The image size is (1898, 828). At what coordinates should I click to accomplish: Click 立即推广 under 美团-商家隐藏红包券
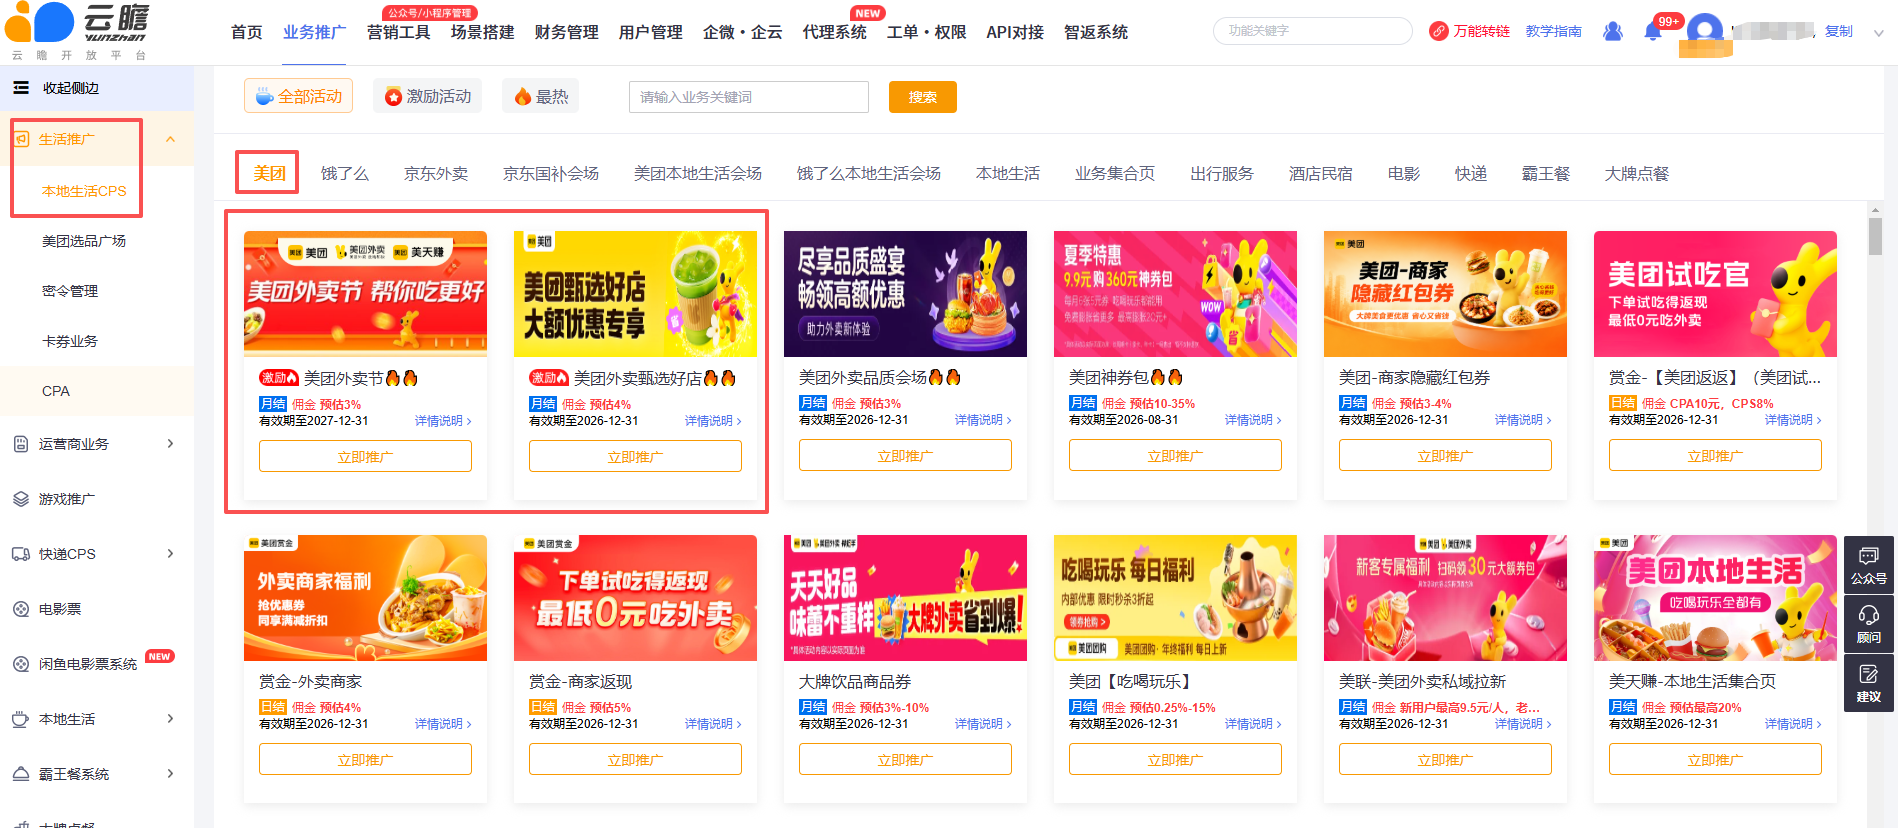click(x=1445, y=456)
